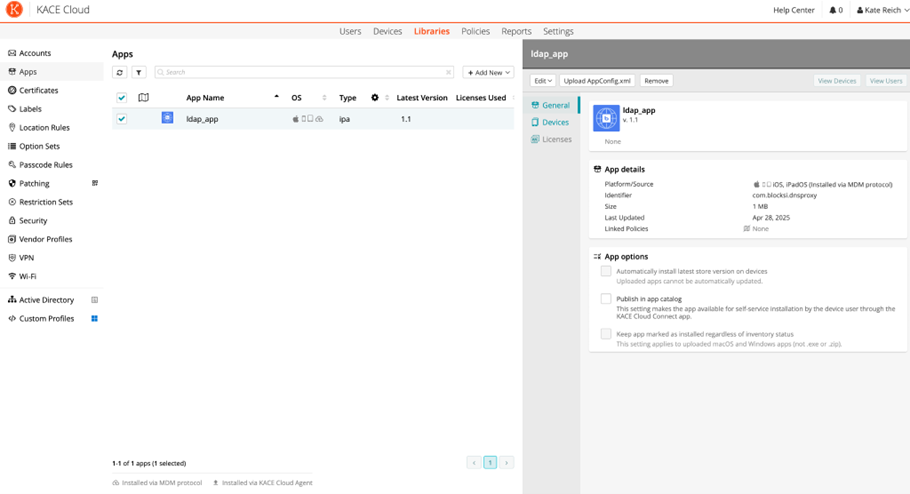Click the large ldap_app globe icon

[x=606, y=118]
